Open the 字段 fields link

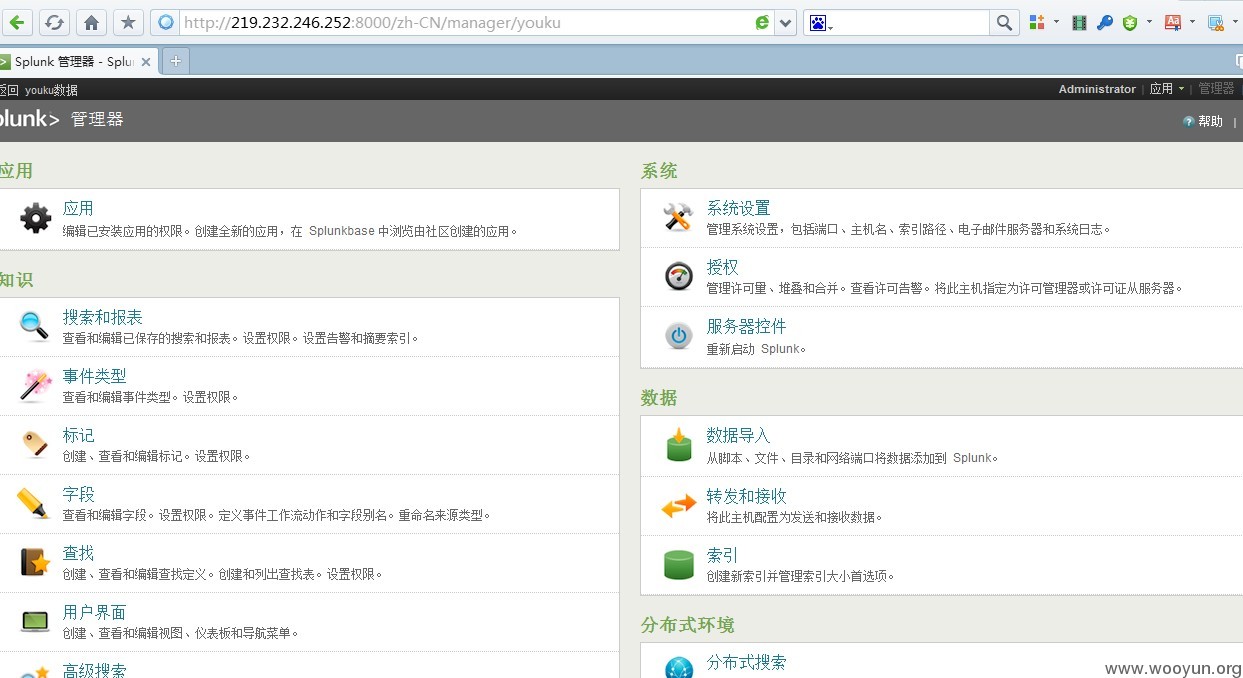(78, 494)
